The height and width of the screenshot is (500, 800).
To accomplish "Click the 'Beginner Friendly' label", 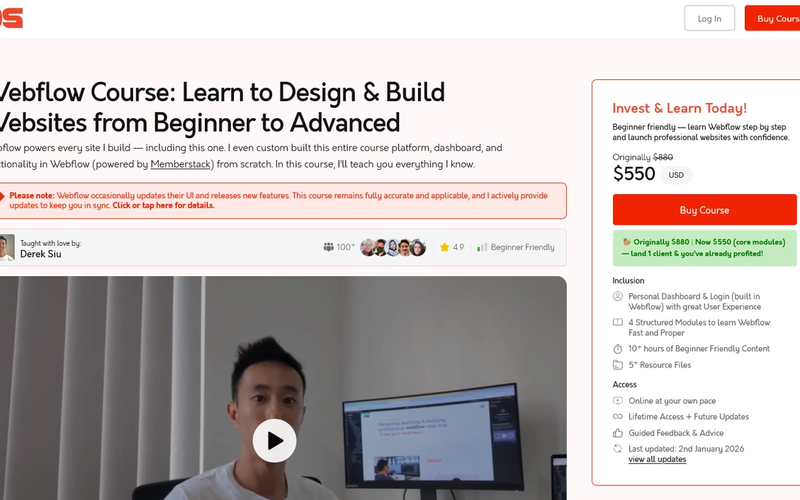I will click(522, 247).
